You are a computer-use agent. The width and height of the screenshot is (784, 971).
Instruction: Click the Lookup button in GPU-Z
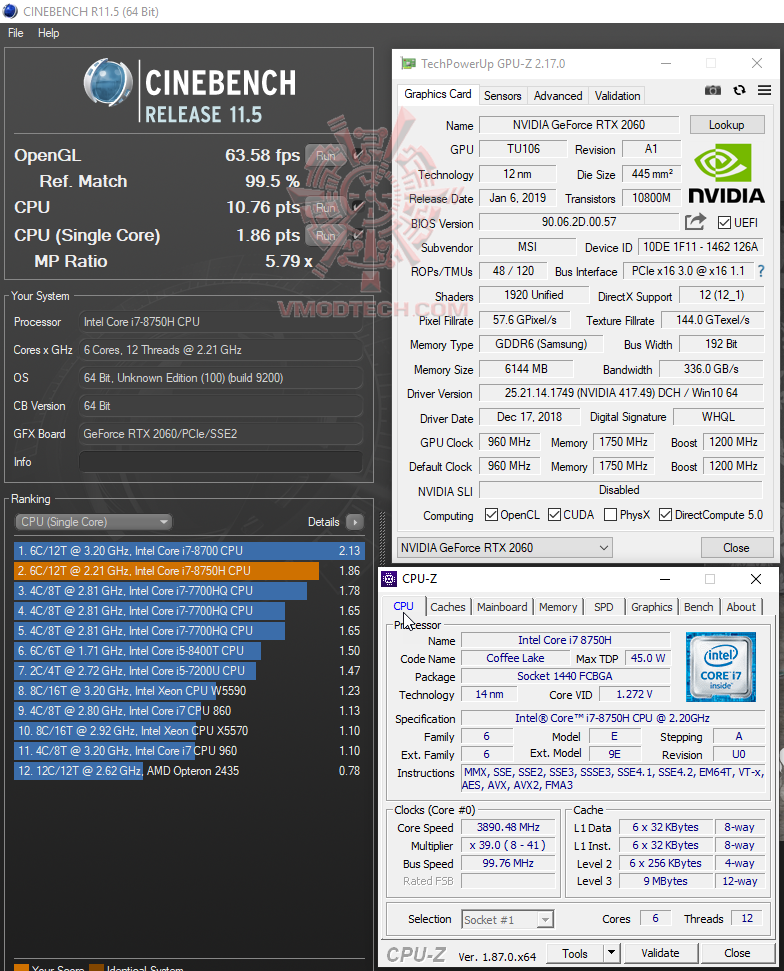coord(727,124)
